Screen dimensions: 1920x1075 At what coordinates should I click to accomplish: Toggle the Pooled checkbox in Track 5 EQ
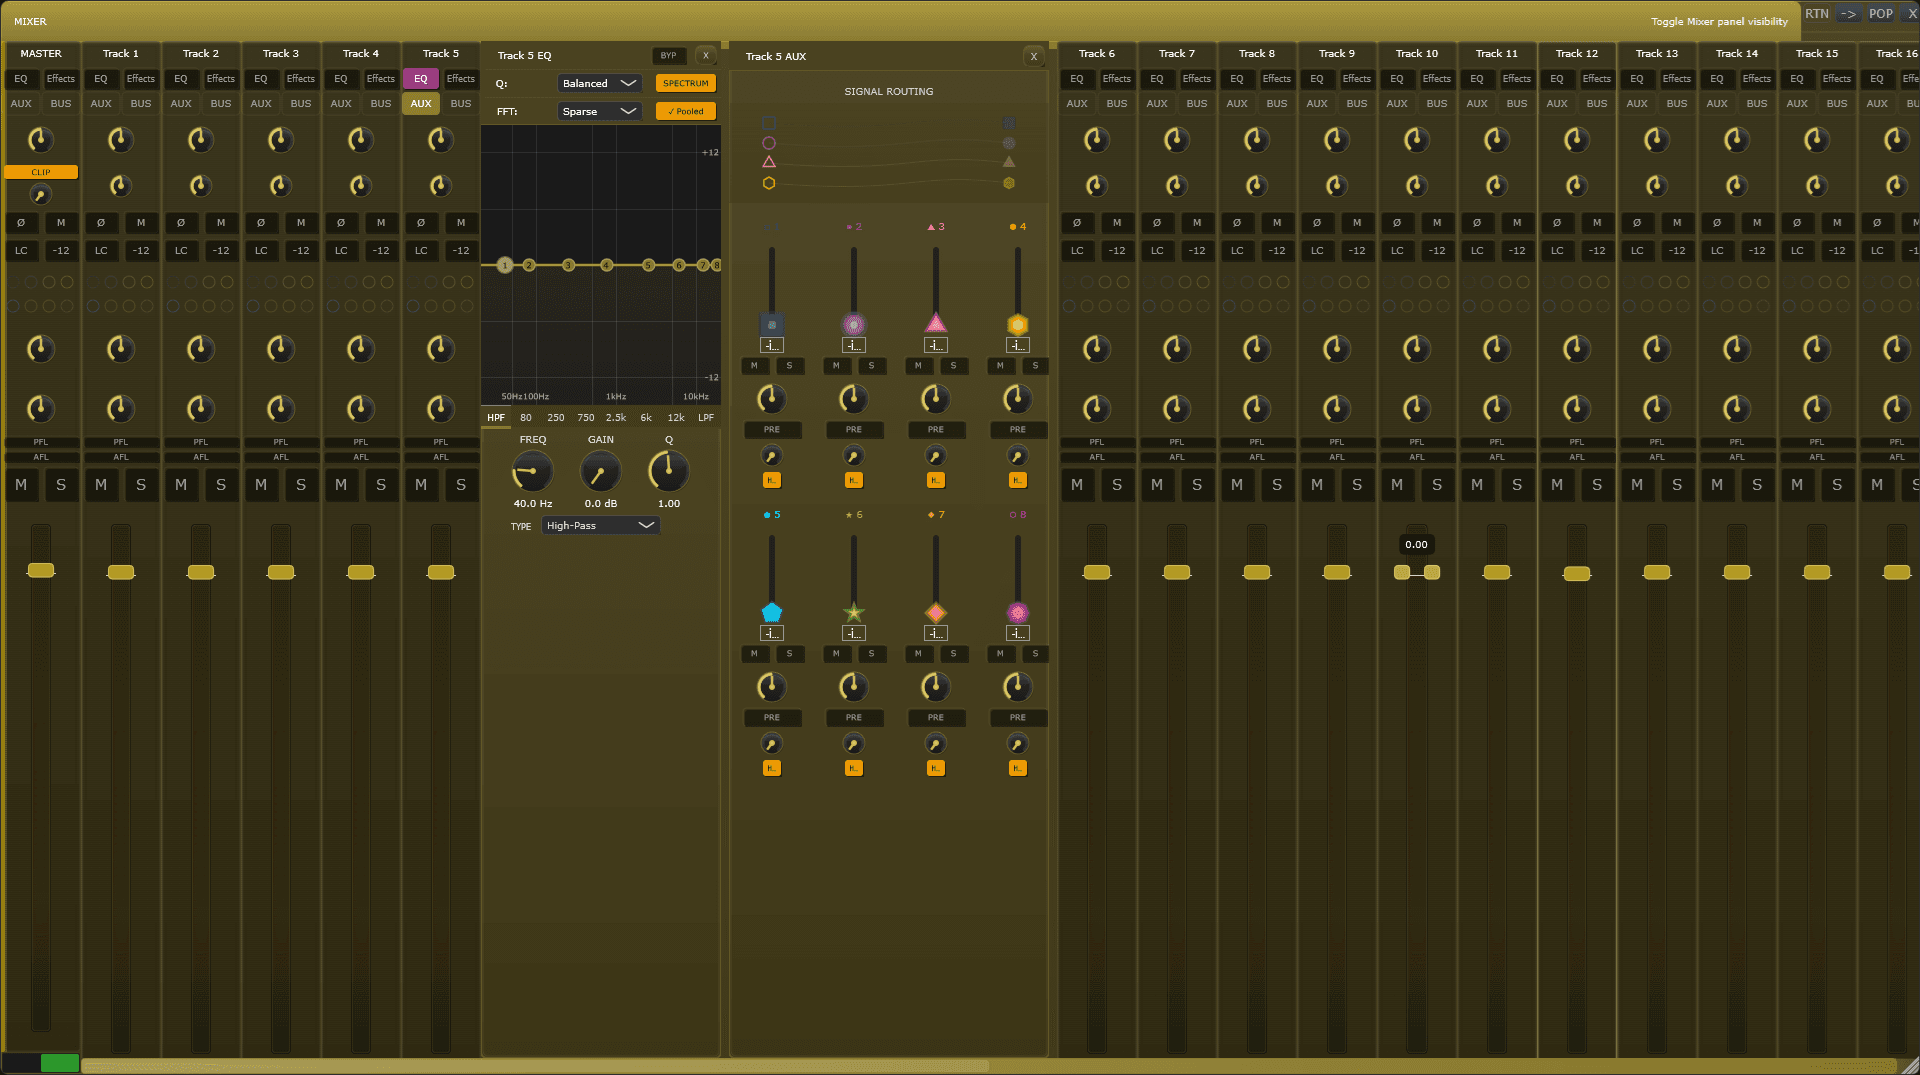(685, 111)
